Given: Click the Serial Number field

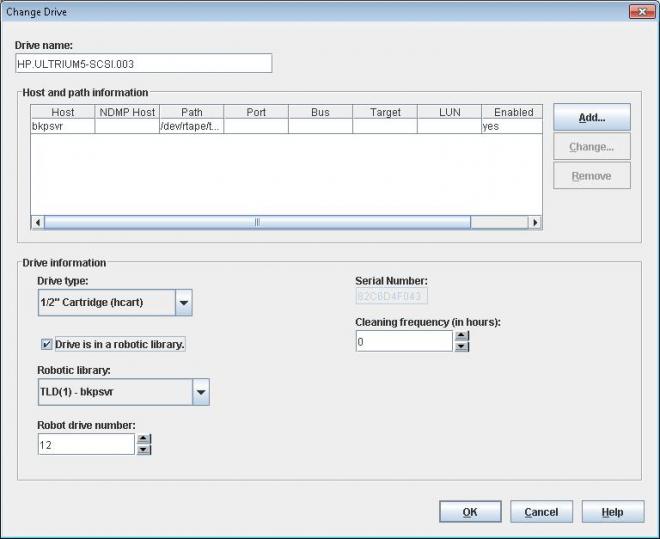Looking at the screenshot, I should (x=391, y=296).
